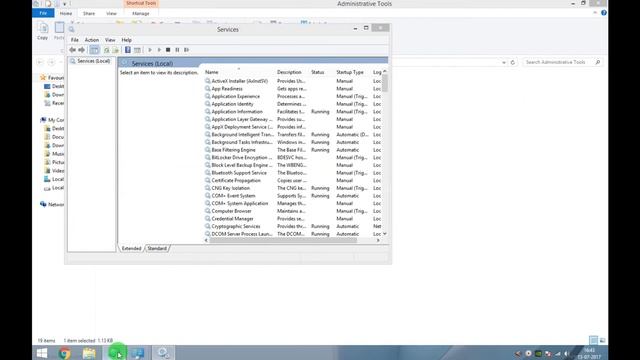This screenshot has height=360, width=640.
Task: Switch to the Standard tab
Action: (x=157, y=248)
